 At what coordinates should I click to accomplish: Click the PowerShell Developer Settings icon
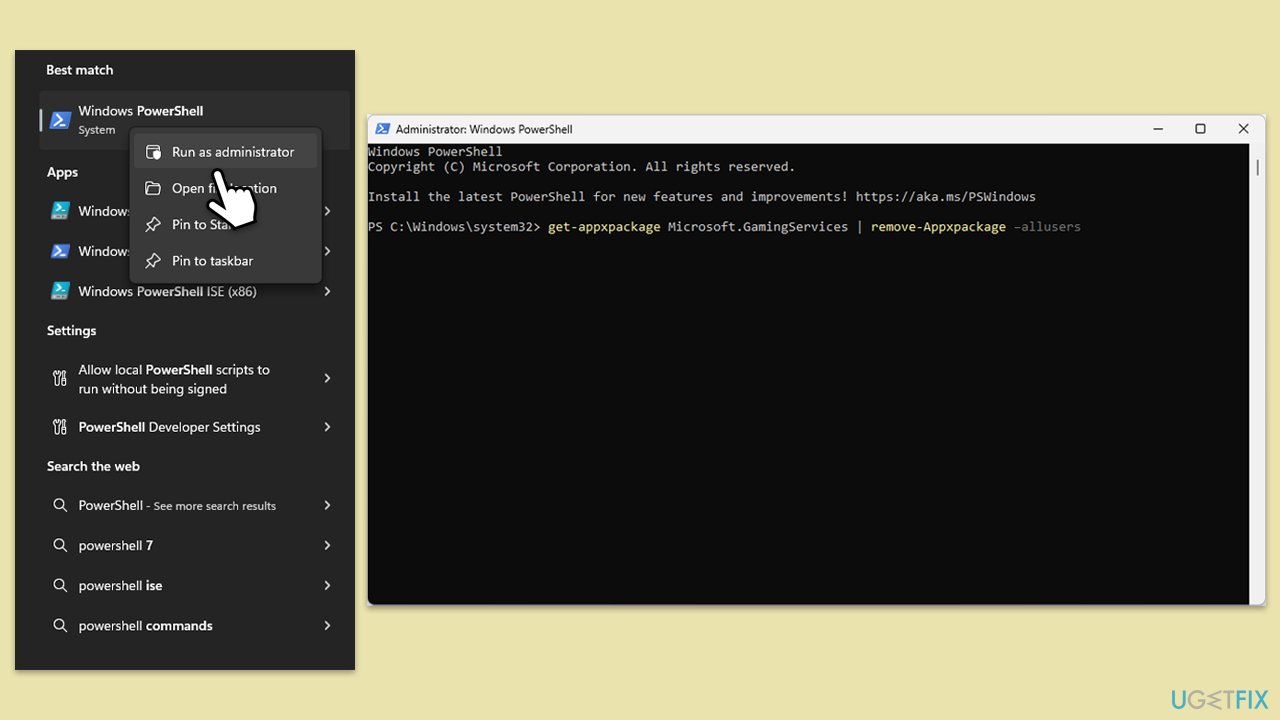click(60, 427)
